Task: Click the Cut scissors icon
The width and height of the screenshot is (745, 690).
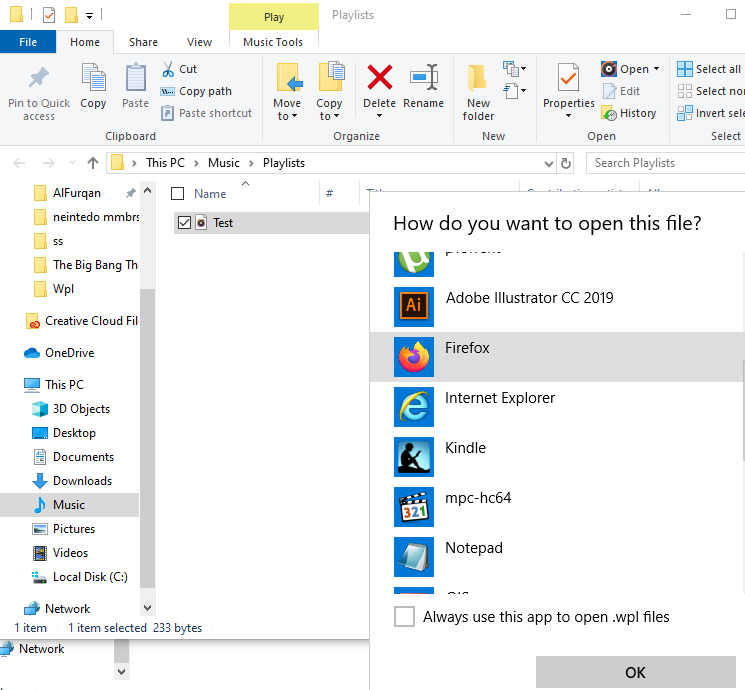Action: pos(168,69)
